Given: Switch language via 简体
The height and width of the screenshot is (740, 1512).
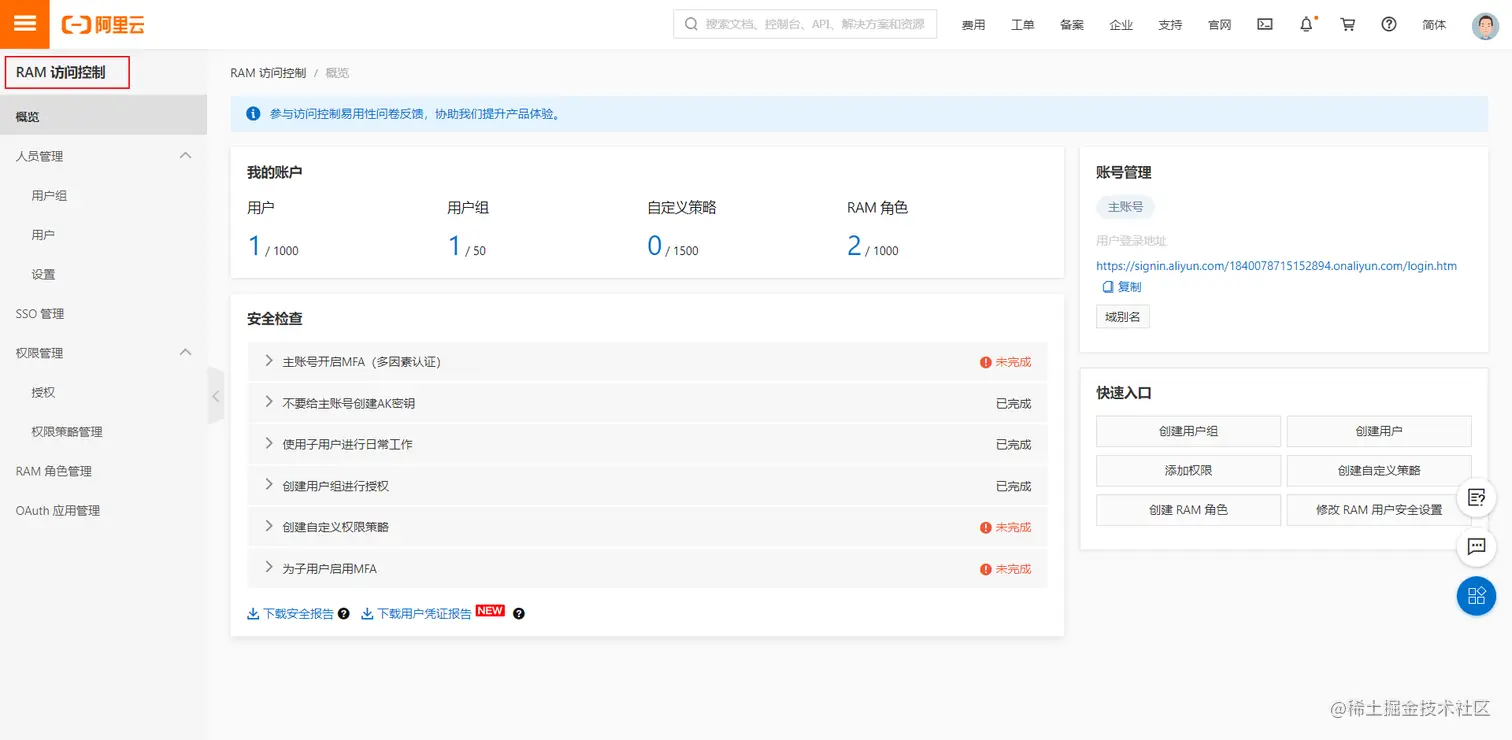Looking at the screenshot, I should 1434,25.
